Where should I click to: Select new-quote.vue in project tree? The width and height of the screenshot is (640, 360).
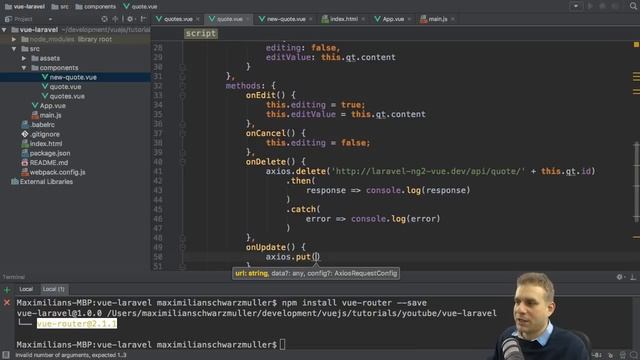point(73,77)
